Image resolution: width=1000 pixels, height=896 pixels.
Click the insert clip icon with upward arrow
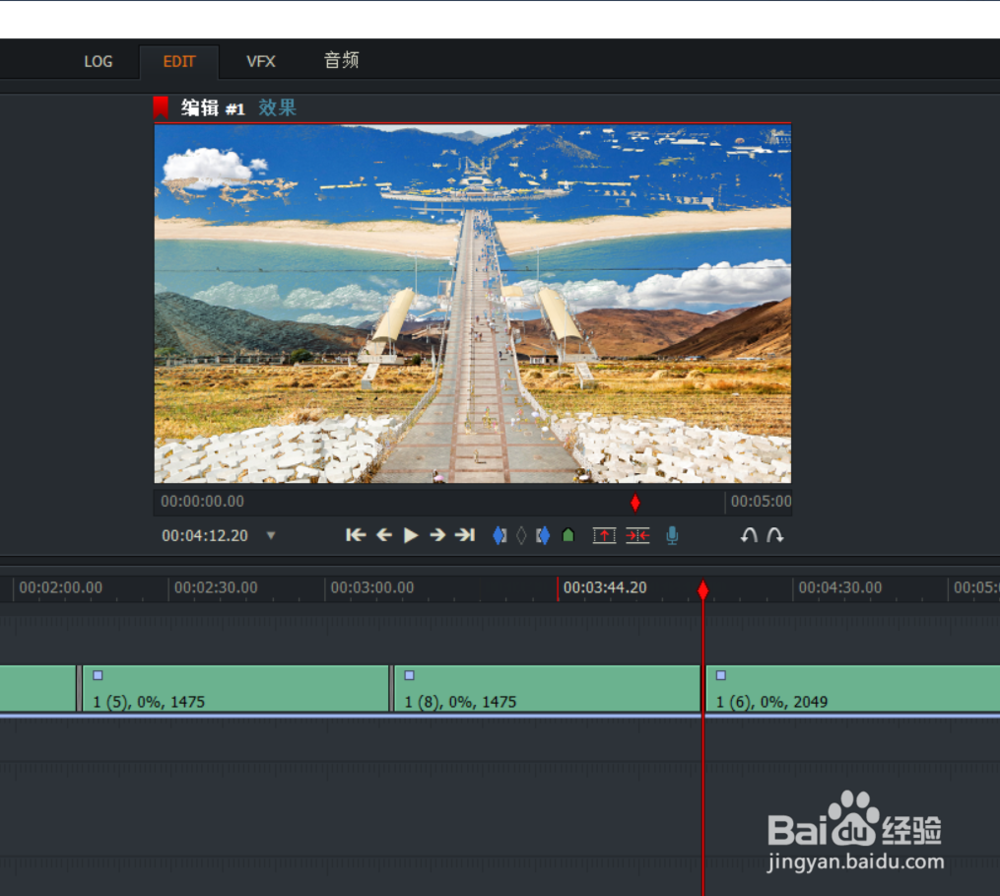click(x=605, y=535)
